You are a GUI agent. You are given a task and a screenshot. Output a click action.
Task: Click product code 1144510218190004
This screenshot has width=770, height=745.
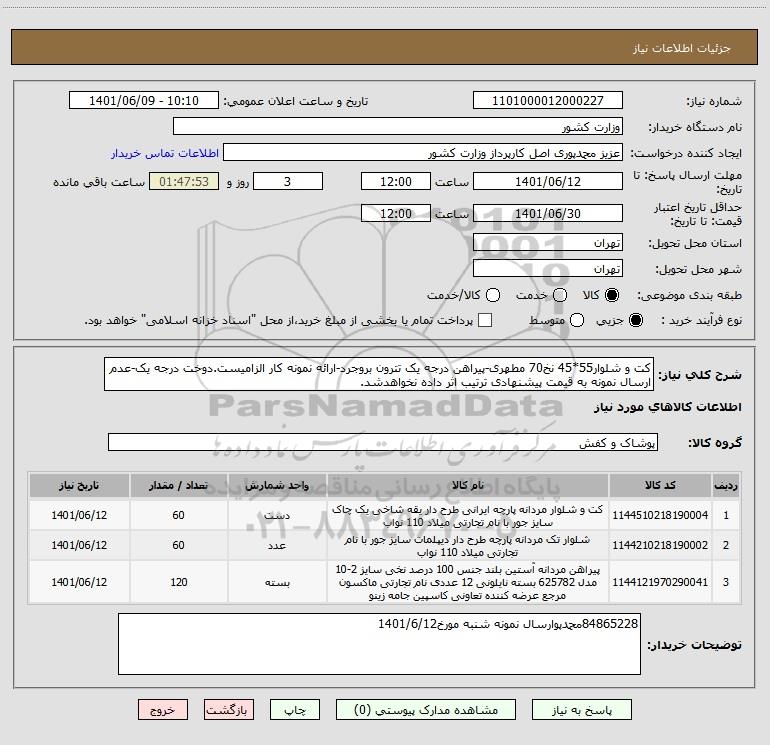point(660,515)
